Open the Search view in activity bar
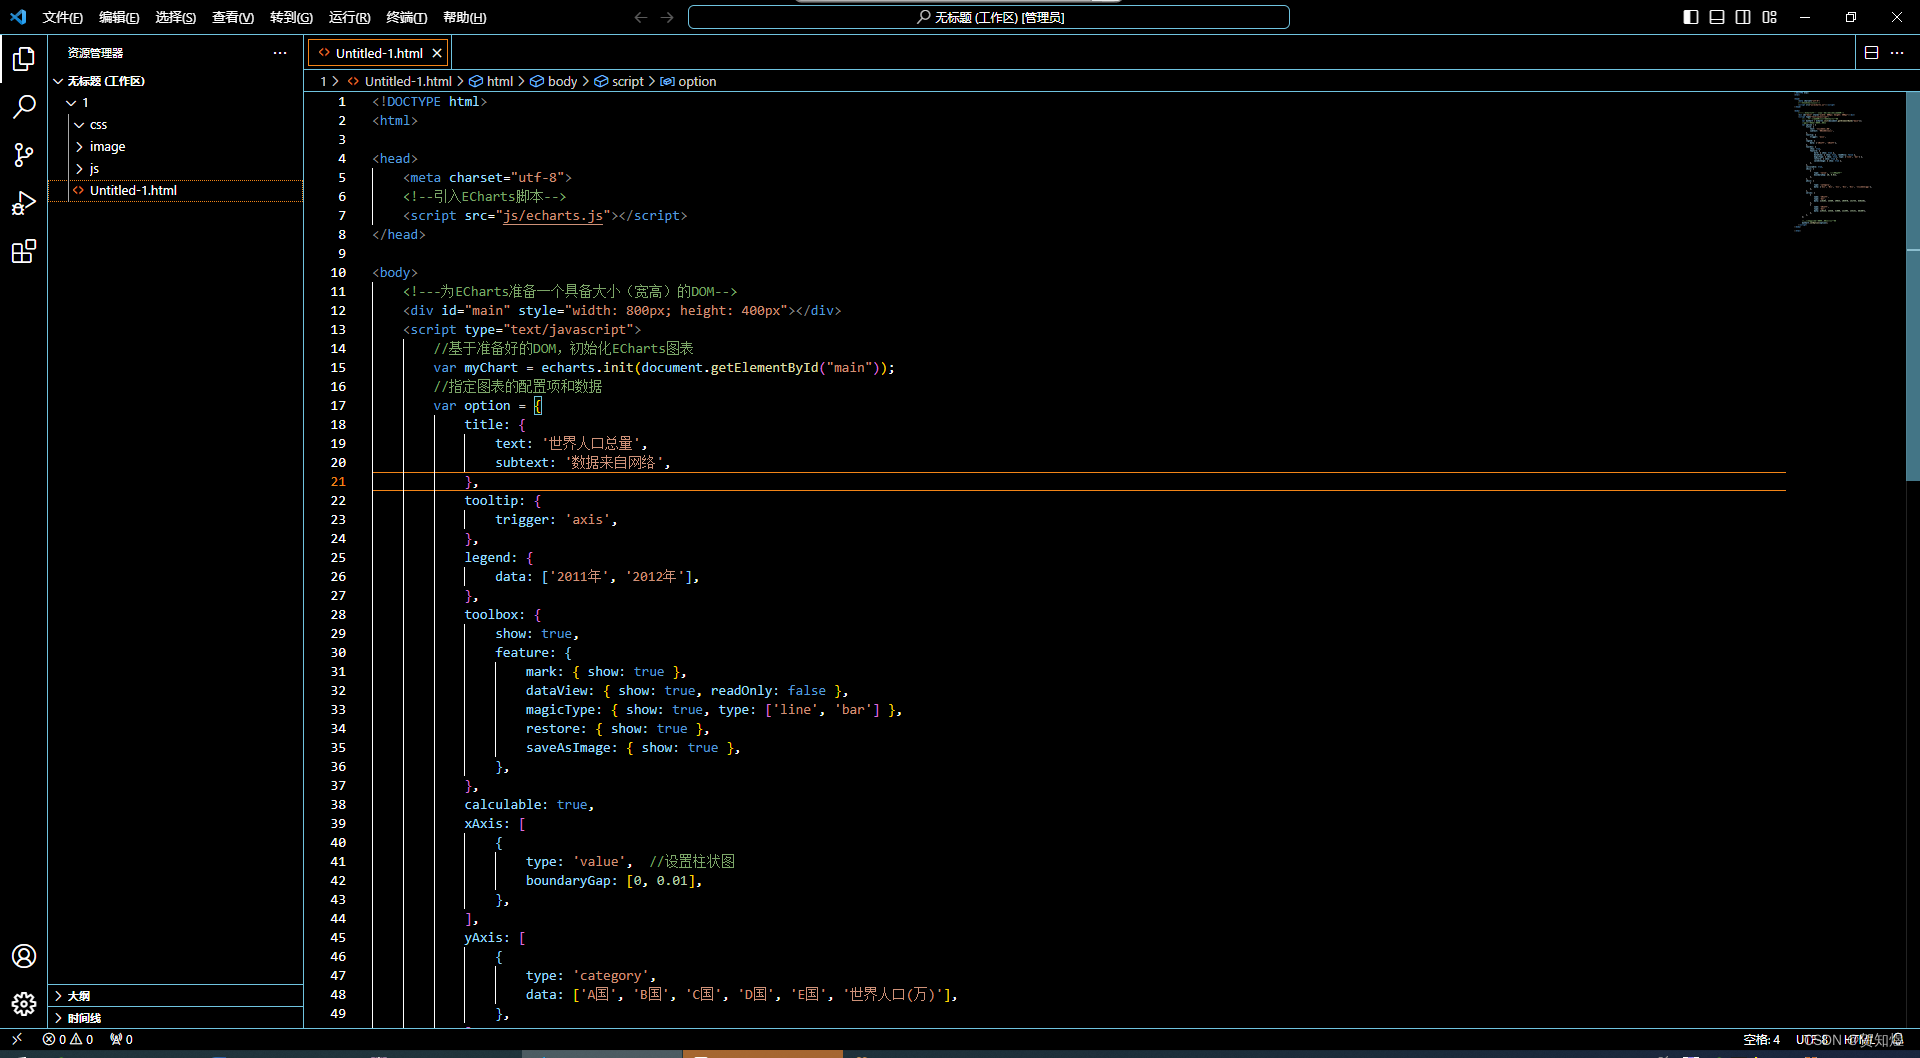 (x=24, y=106)
